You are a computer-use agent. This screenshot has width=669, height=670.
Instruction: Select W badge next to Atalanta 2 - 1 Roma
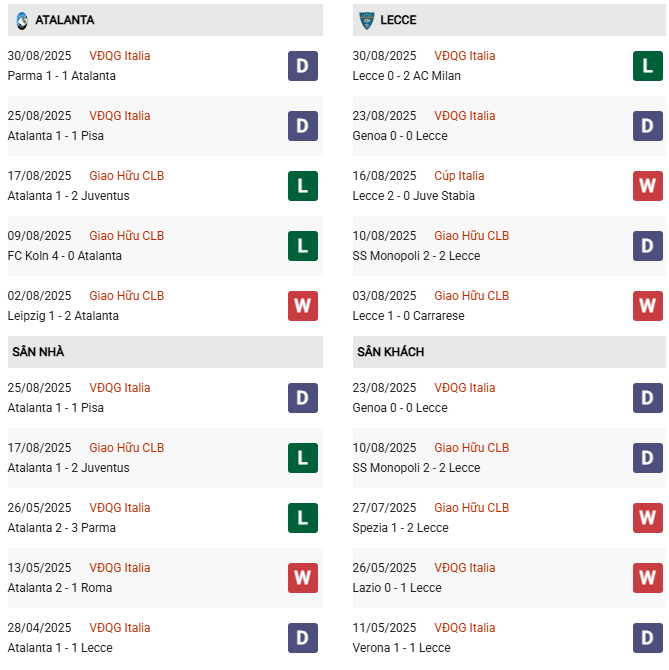tap(302, 578)
